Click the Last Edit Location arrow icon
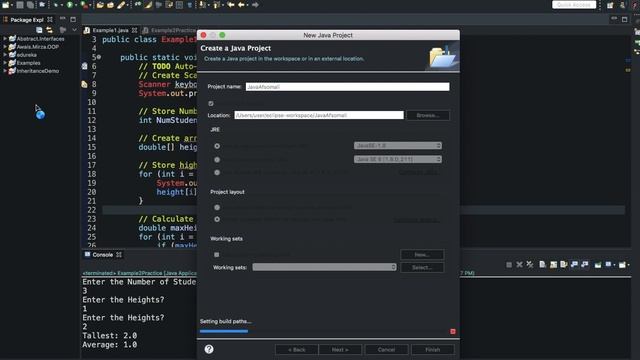 click(x=231, y=5)
